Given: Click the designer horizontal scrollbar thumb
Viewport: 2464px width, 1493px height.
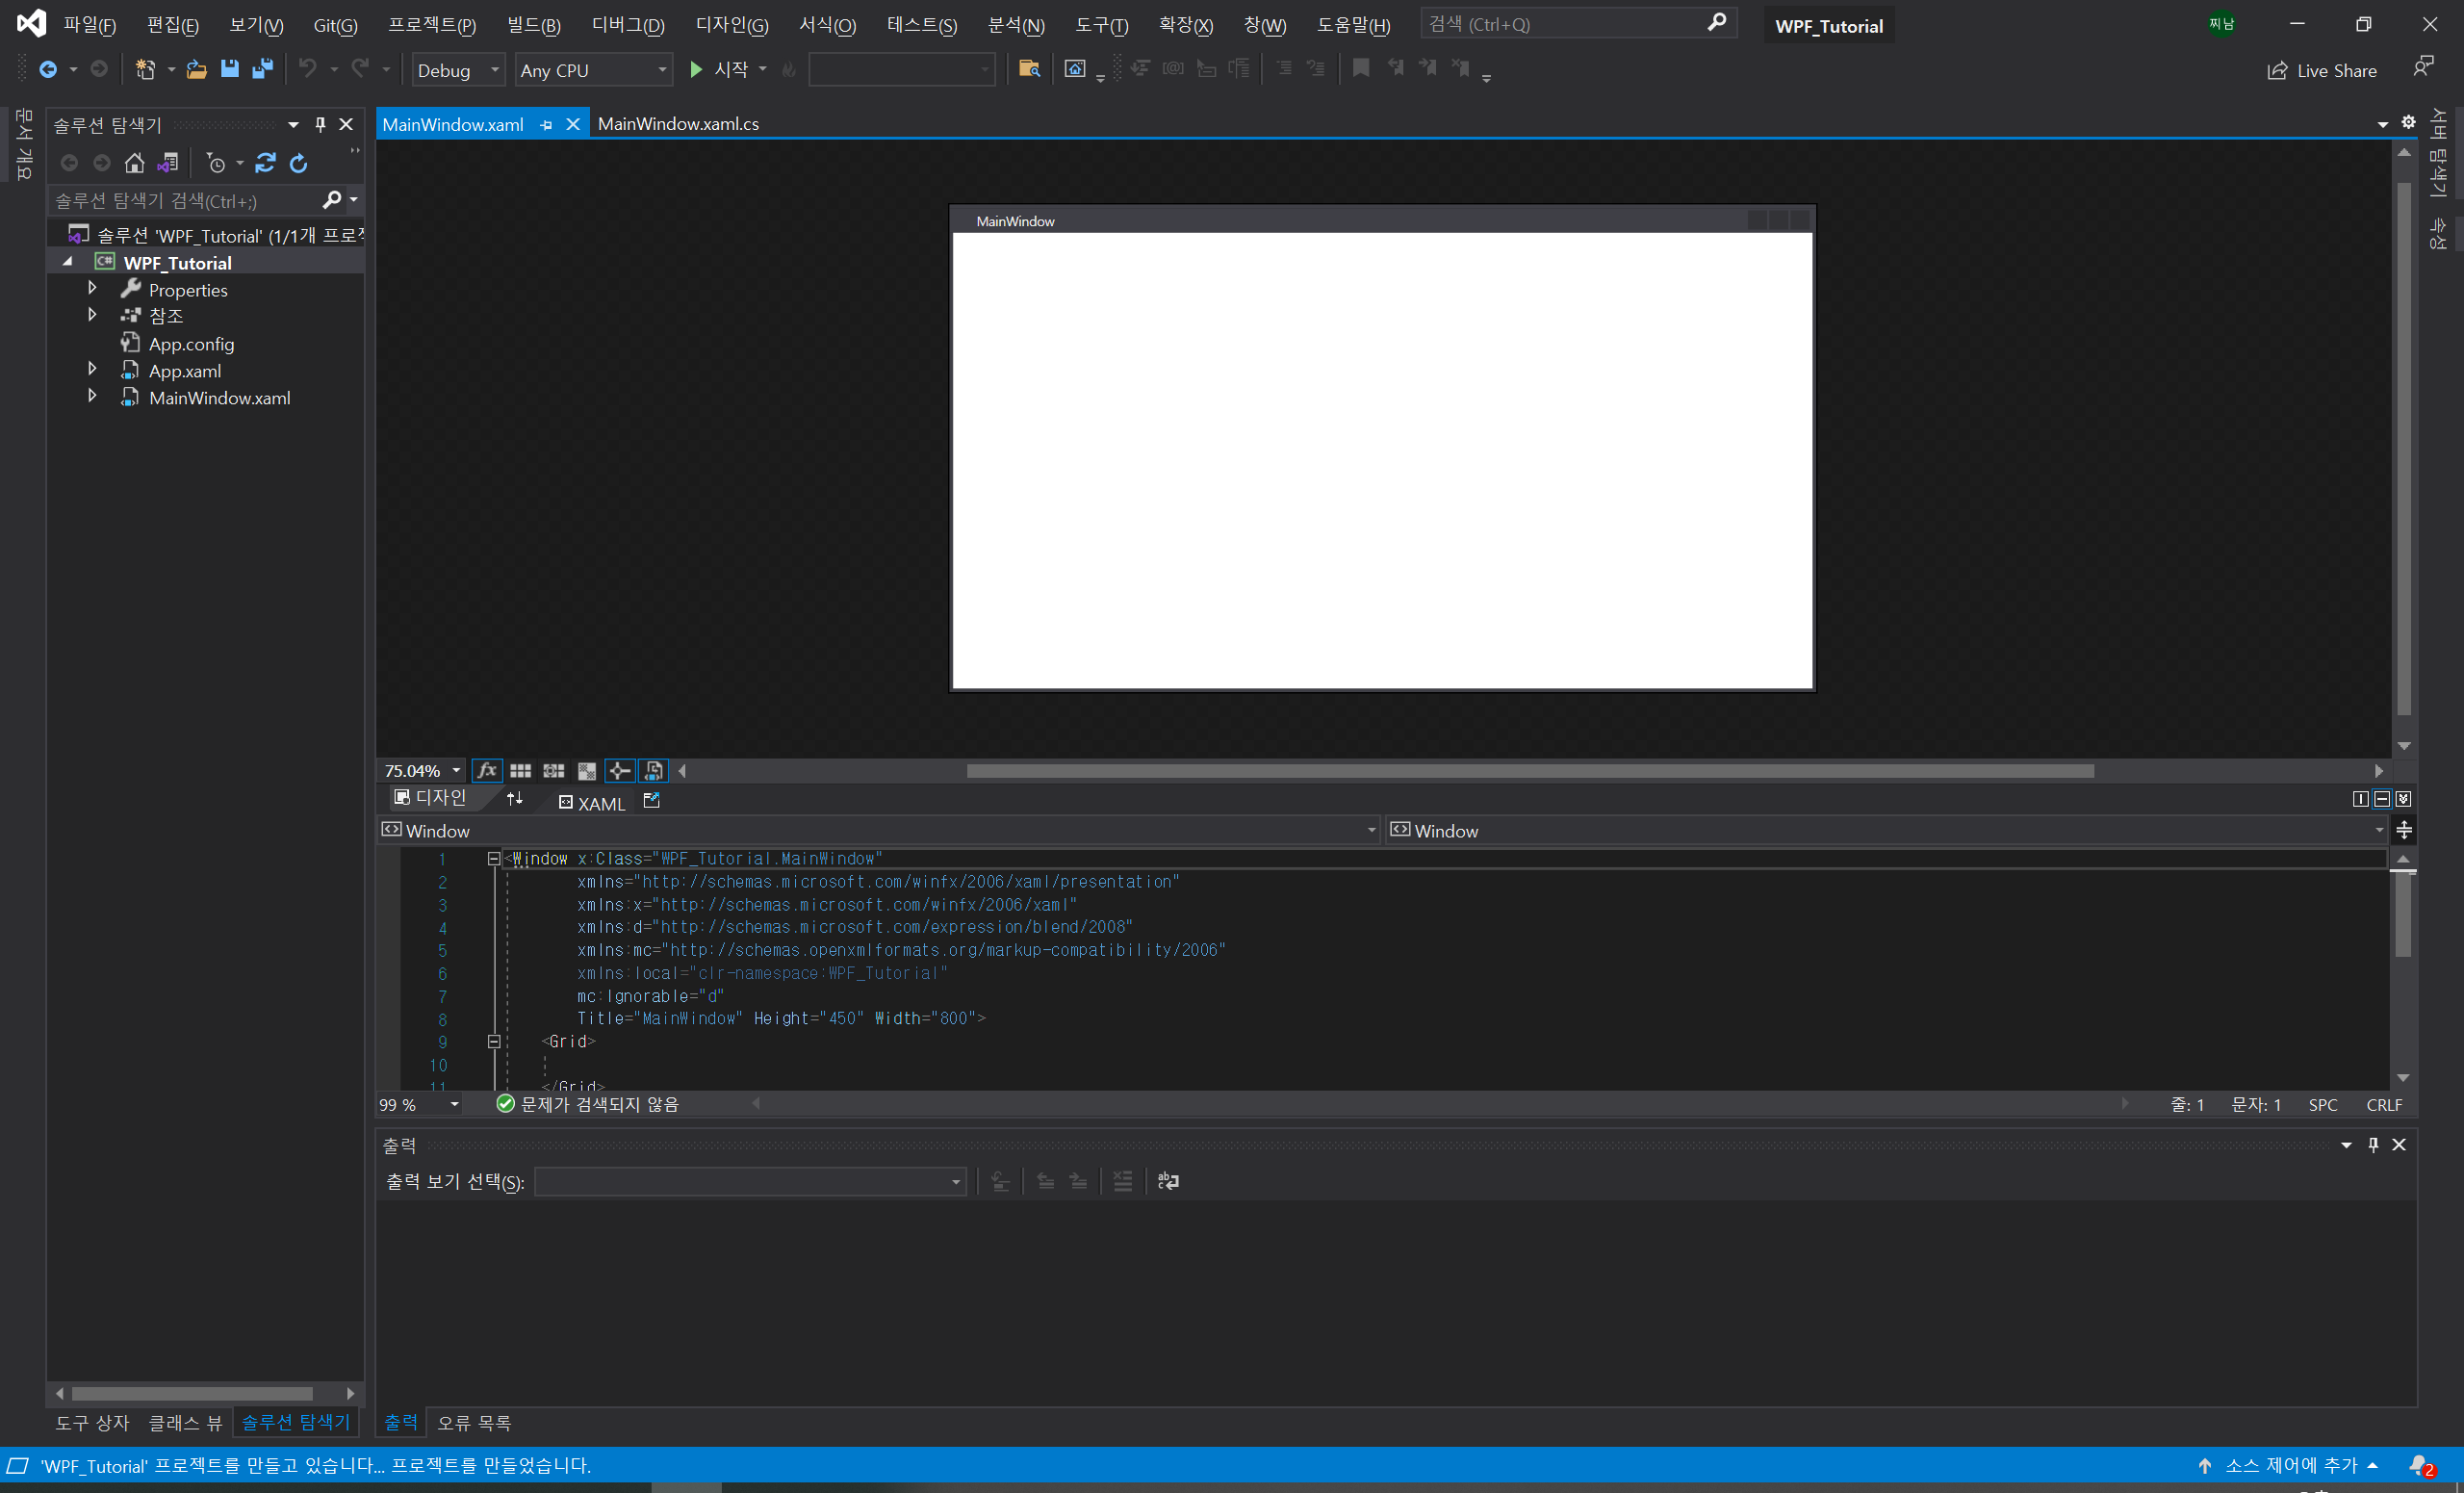Looking at the screenshot, I should [1530, 771].
